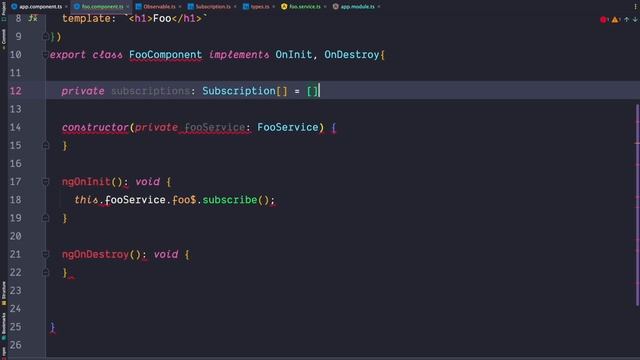Click the Subscription[] type annotation
640x360 pixels.
(x=245, y=91)
